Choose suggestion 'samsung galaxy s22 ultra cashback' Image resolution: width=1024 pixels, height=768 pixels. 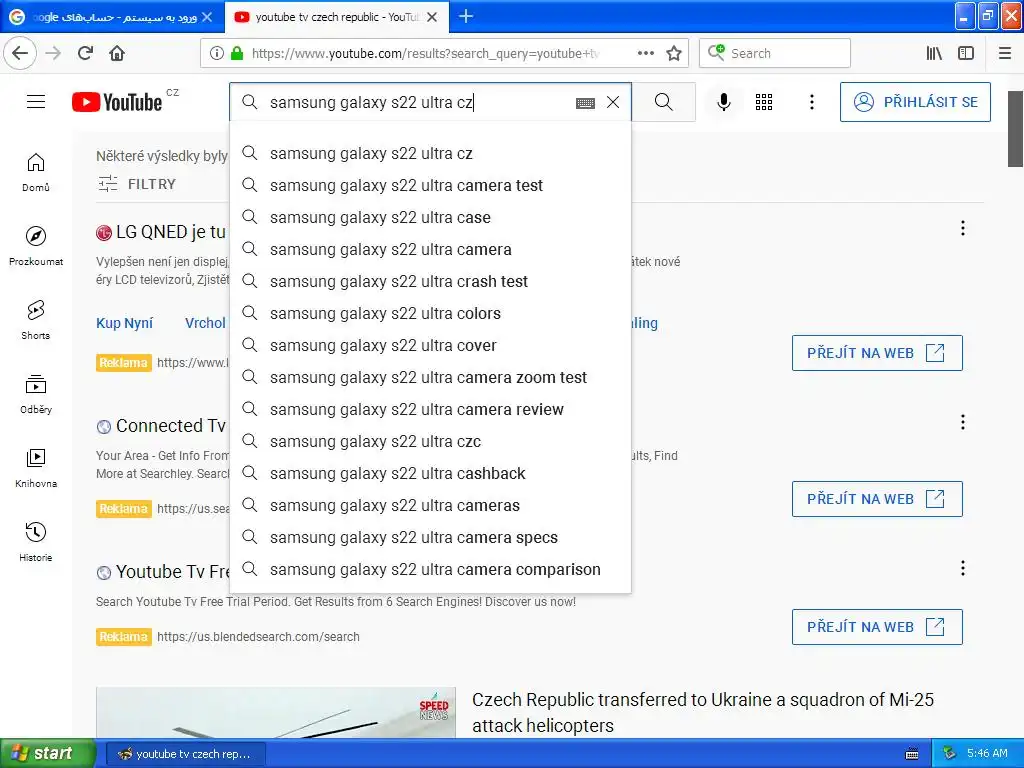point(431,473)
